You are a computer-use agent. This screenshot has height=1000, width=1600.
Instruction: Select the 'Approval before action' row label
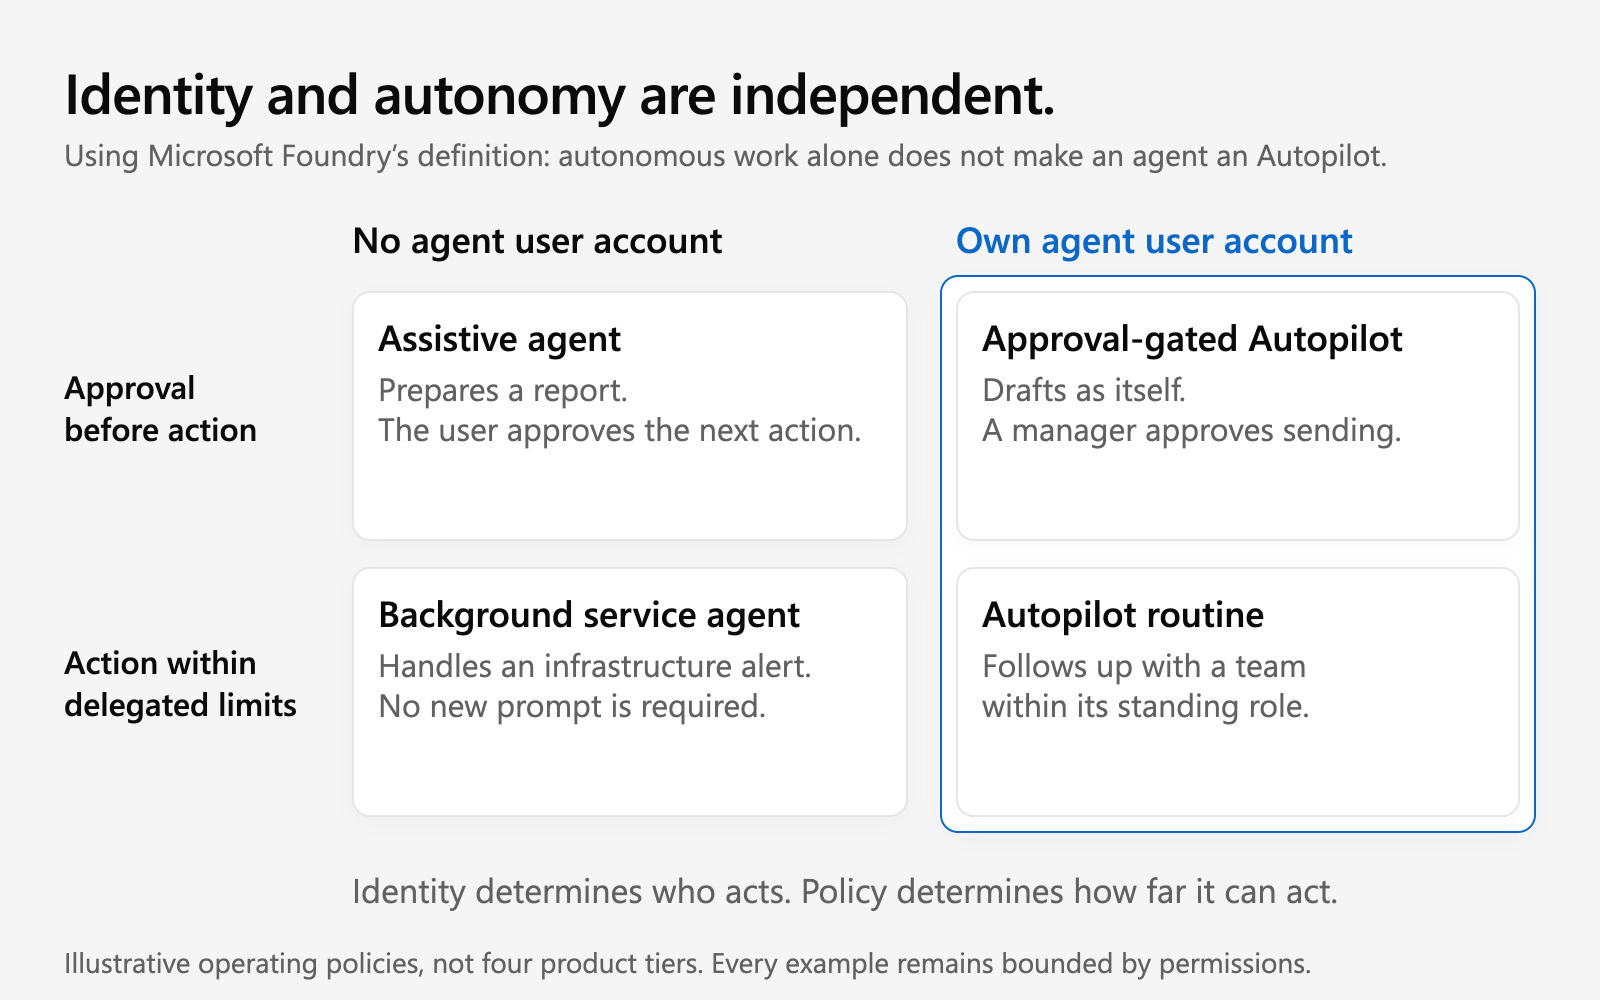click(160, 409)
